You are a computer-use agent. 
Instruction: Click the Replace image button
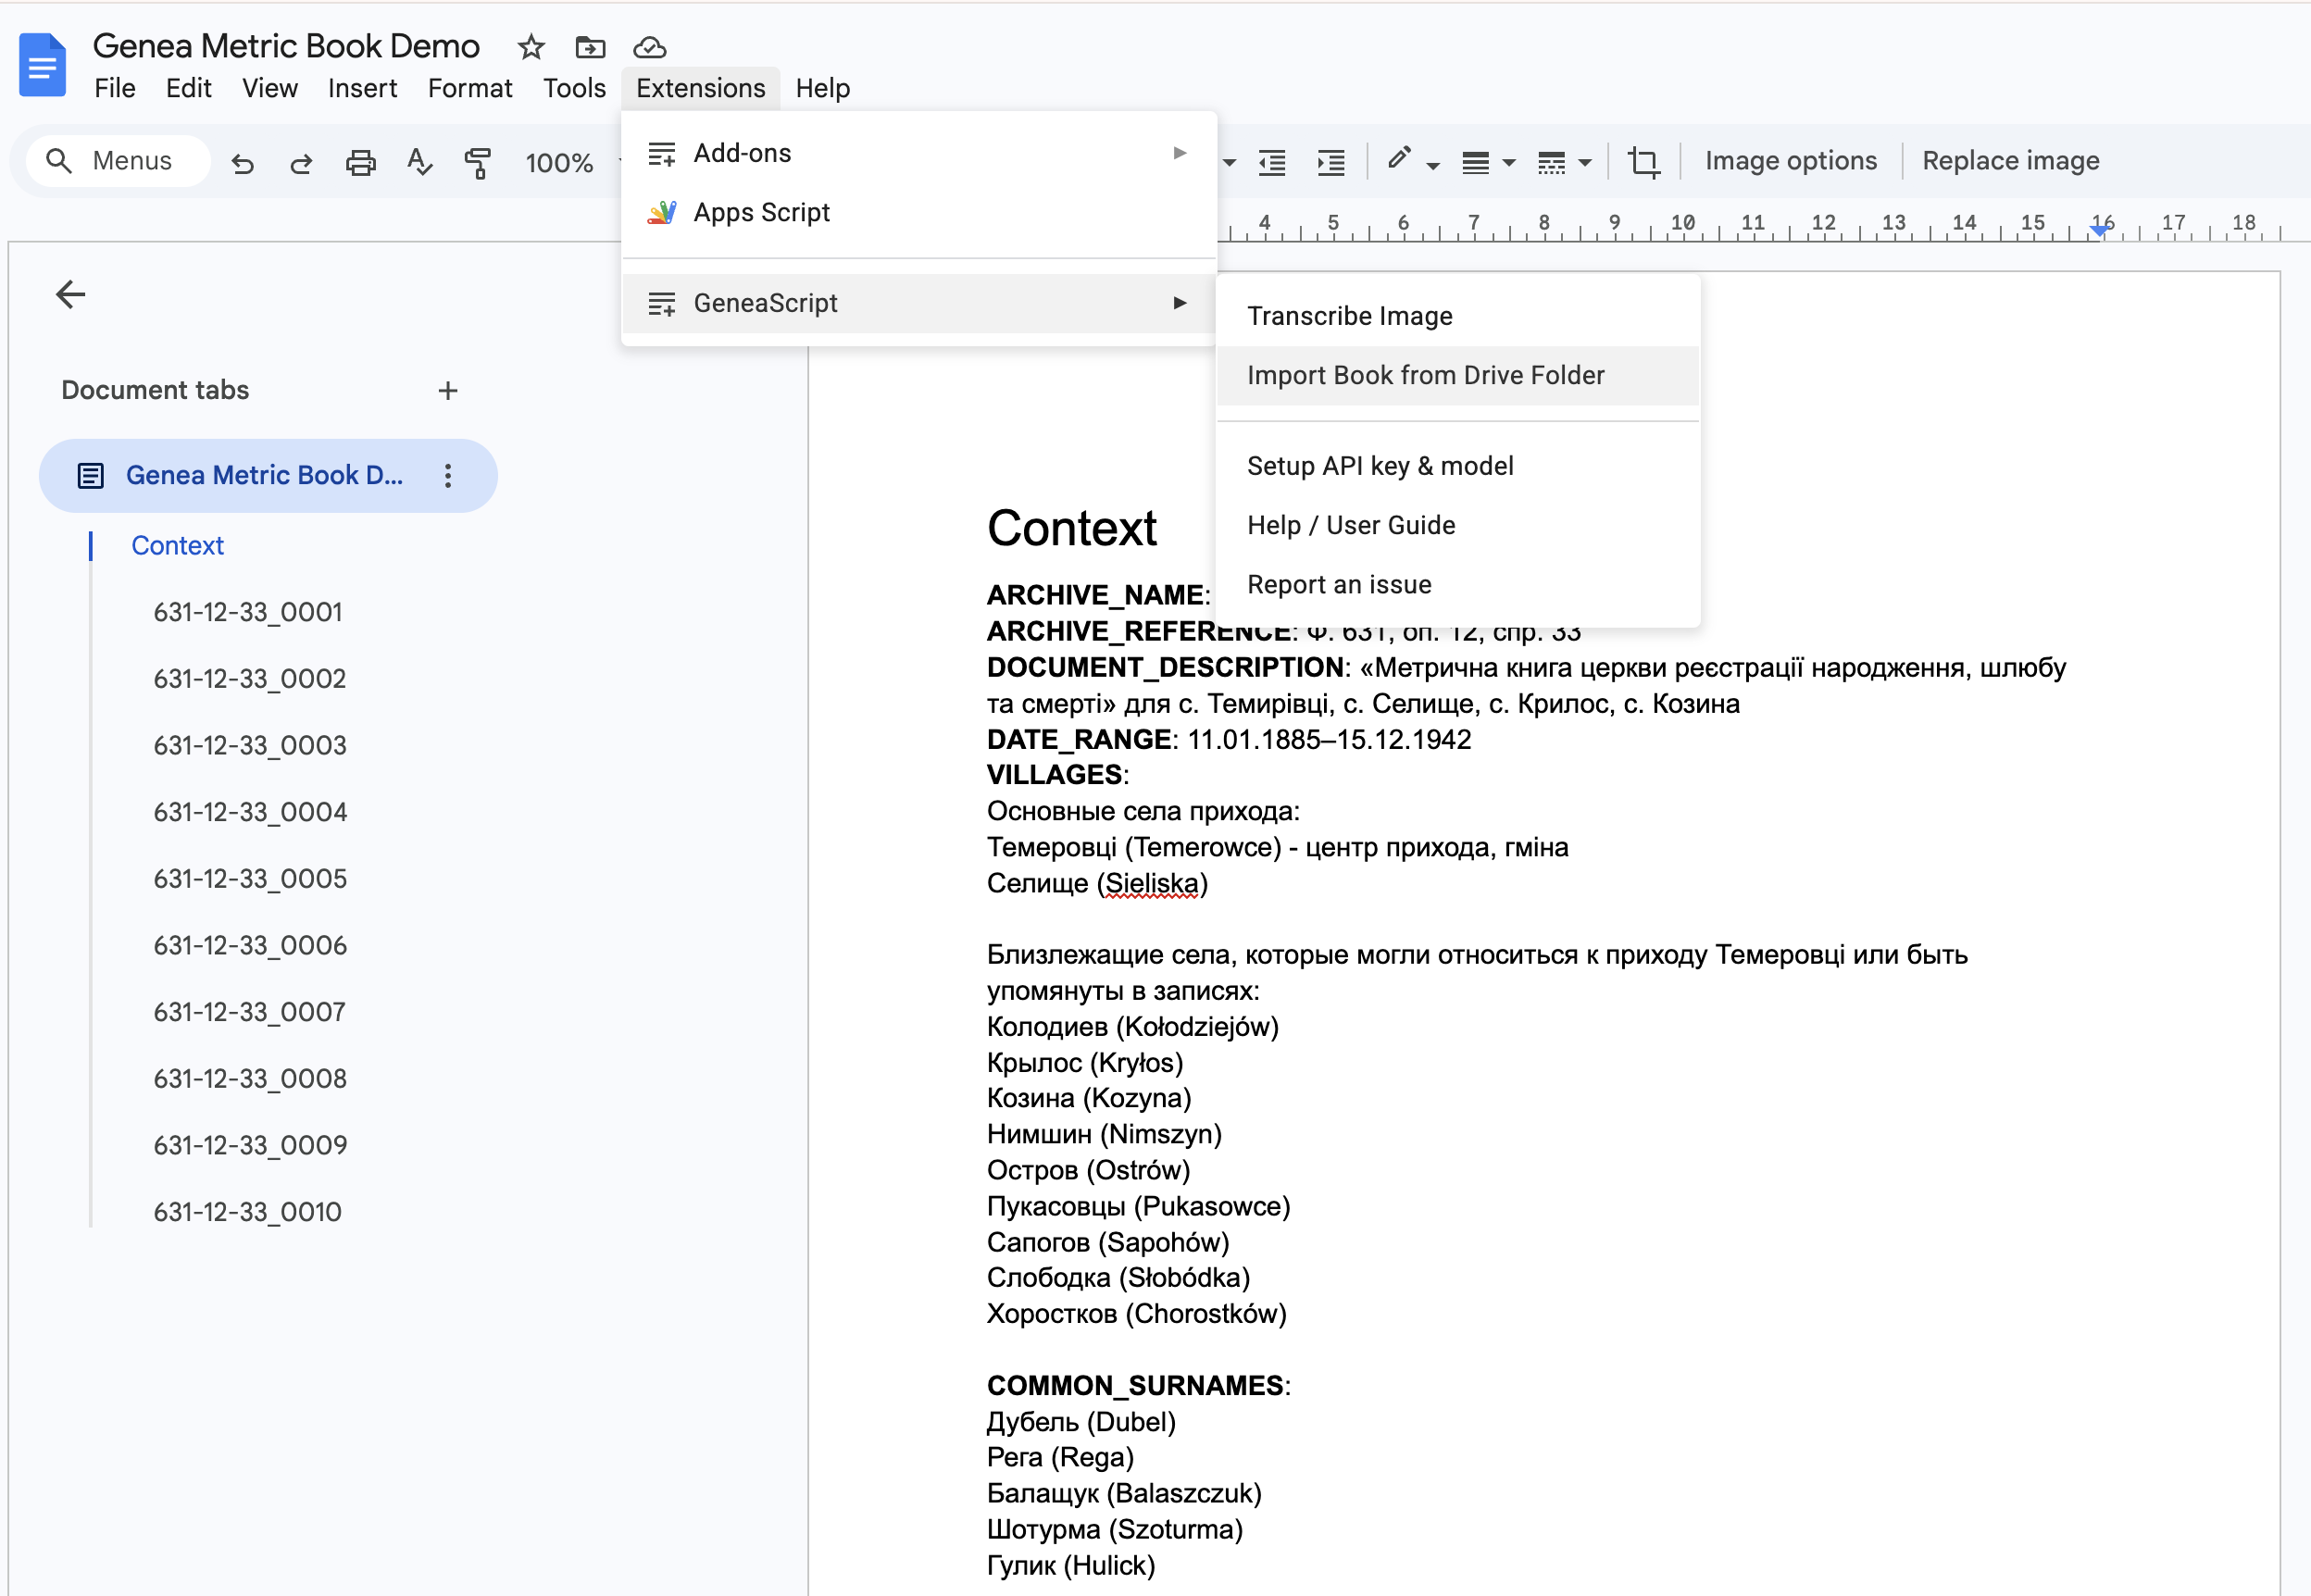(x=2010, y=160)
